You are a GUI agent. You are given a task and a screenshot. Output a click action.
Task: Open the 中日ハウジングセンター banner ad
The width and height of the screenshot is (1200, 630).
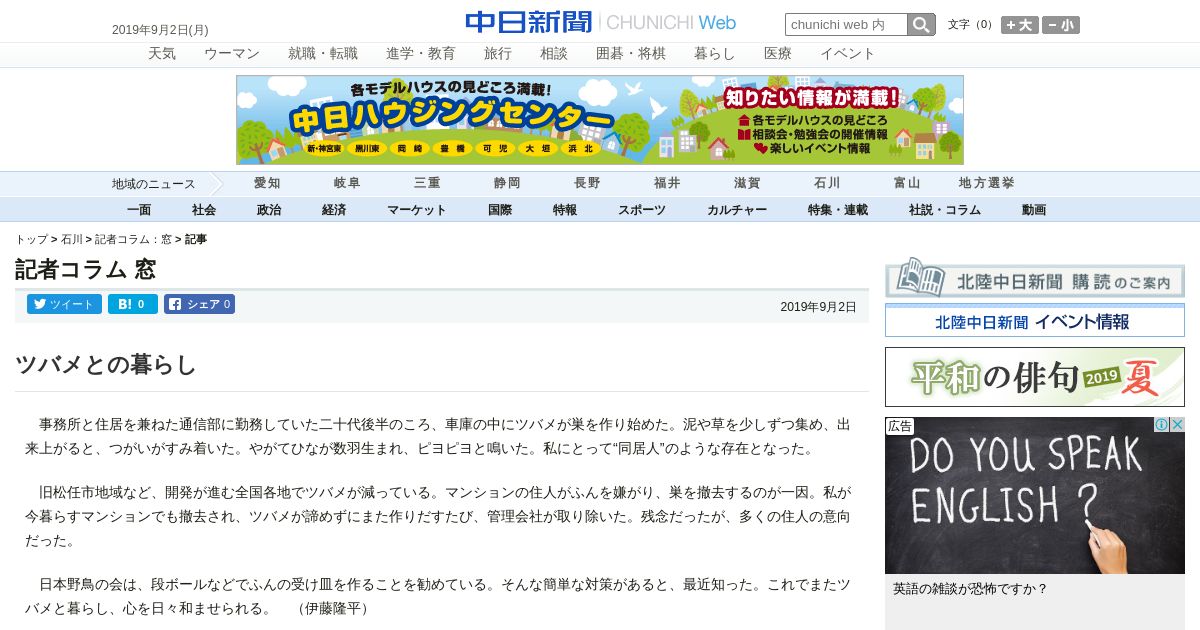[600, 120]
